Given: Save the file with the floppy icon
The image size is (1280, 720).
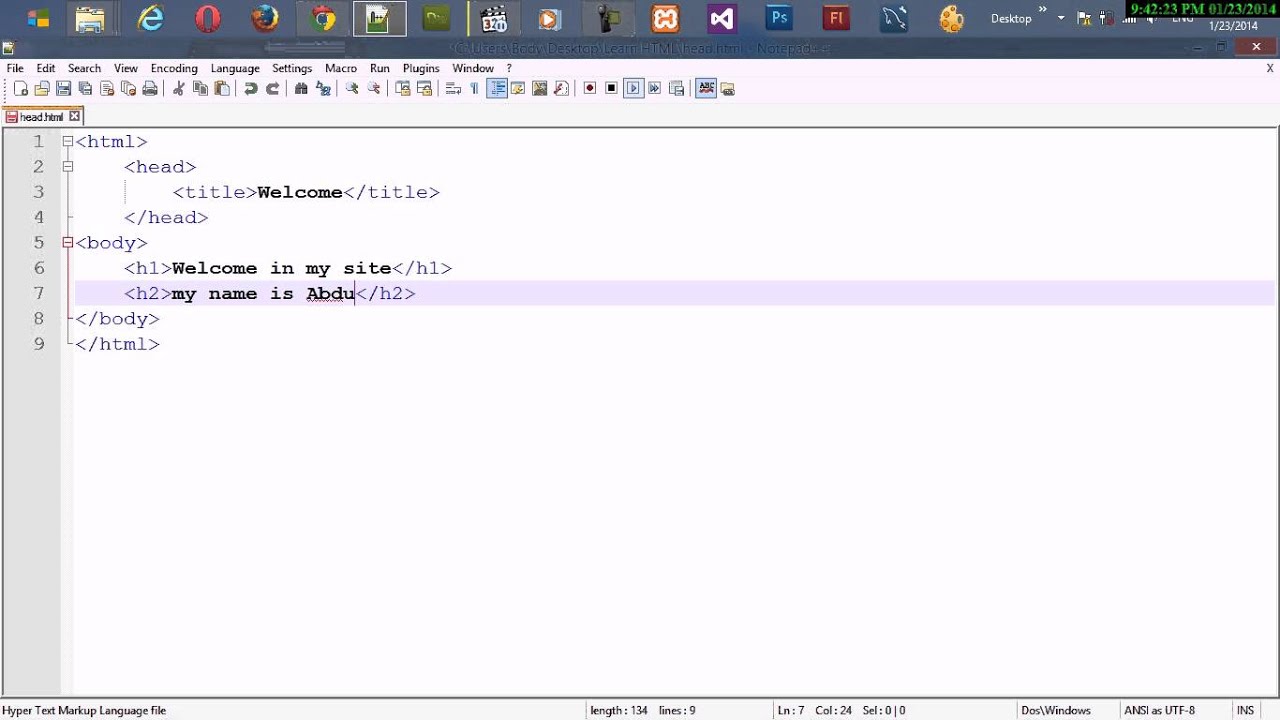Looking at the screenshot, I should (63, 89).
